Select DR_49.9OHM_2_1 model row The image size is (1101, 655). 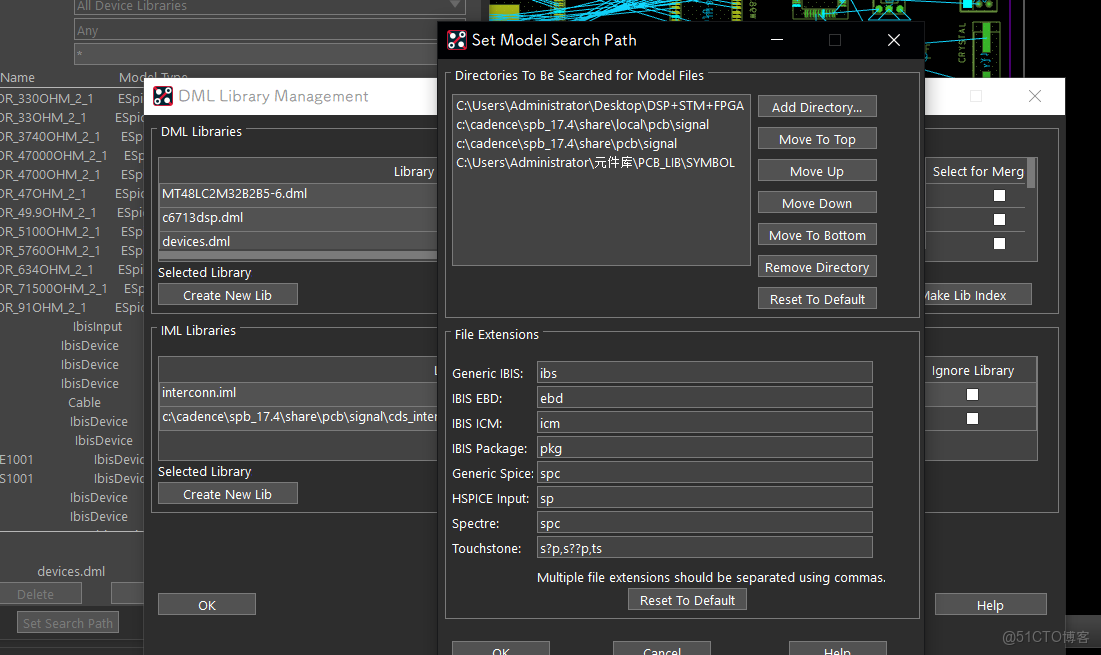point(72,212)
